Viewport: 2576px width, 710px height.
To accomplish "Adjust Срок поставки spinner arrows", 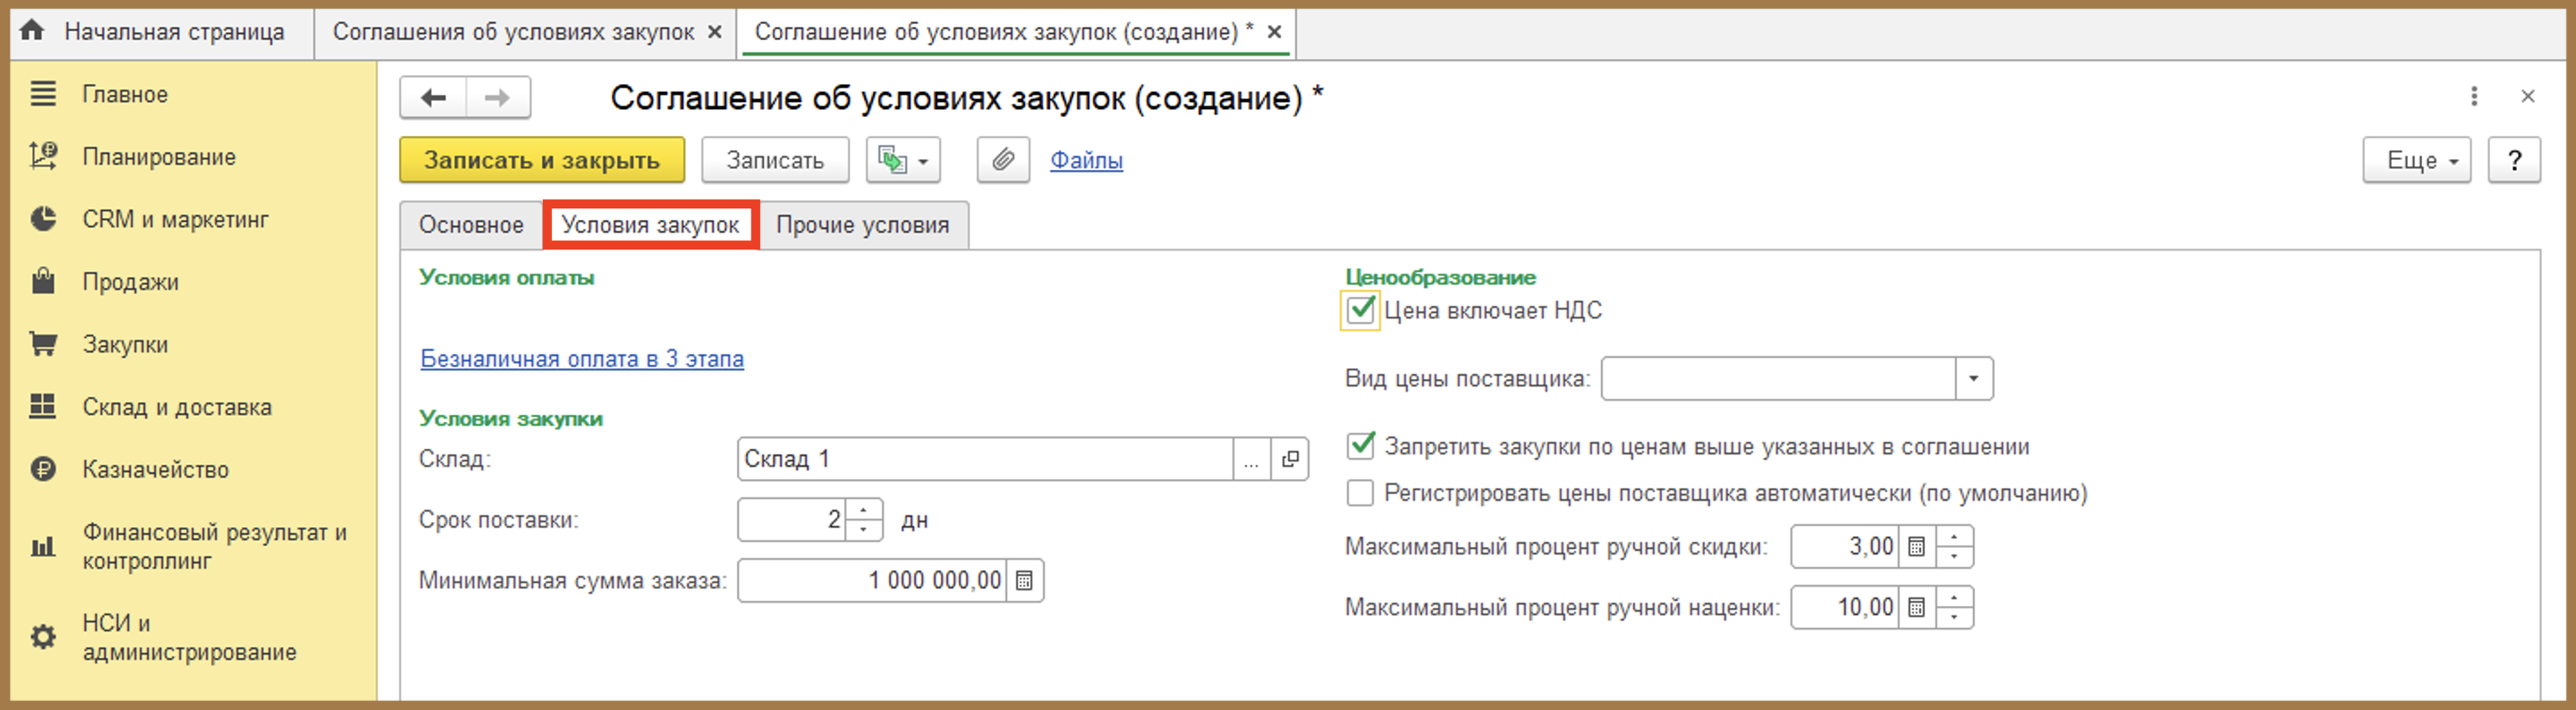I will (864, 520).
